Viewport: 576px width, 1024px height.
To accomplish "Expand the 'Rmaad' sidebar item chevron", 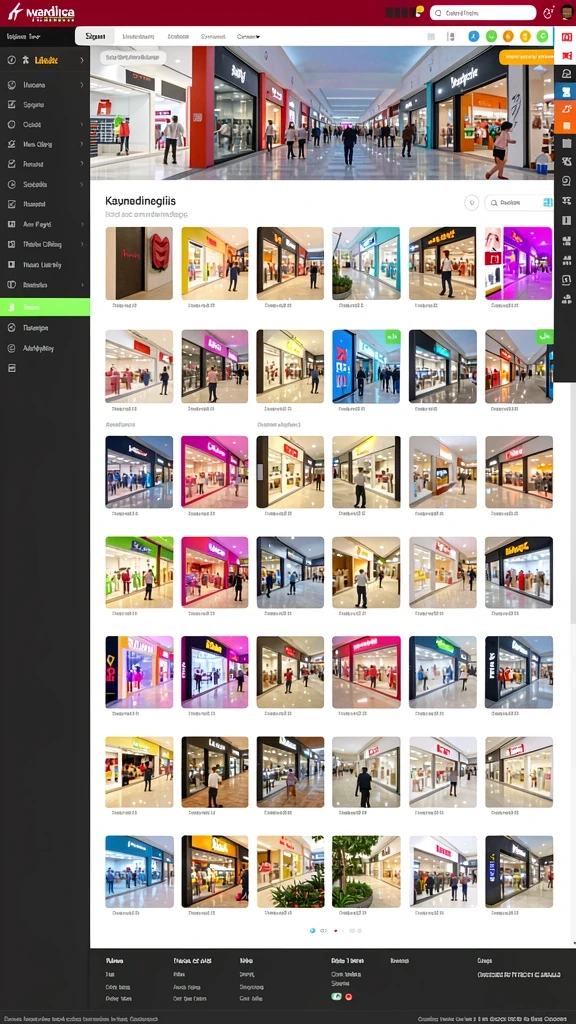I will point(82,164).
